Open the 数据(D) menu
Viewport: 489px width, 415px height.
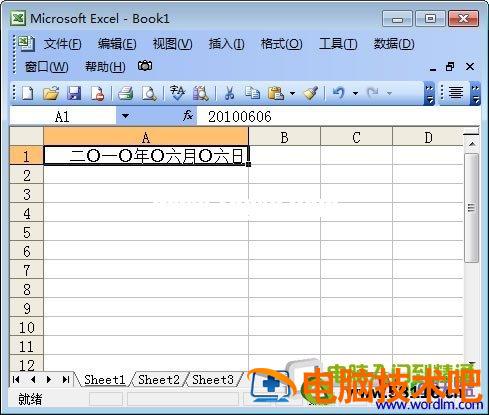click(x=394, y=44)
